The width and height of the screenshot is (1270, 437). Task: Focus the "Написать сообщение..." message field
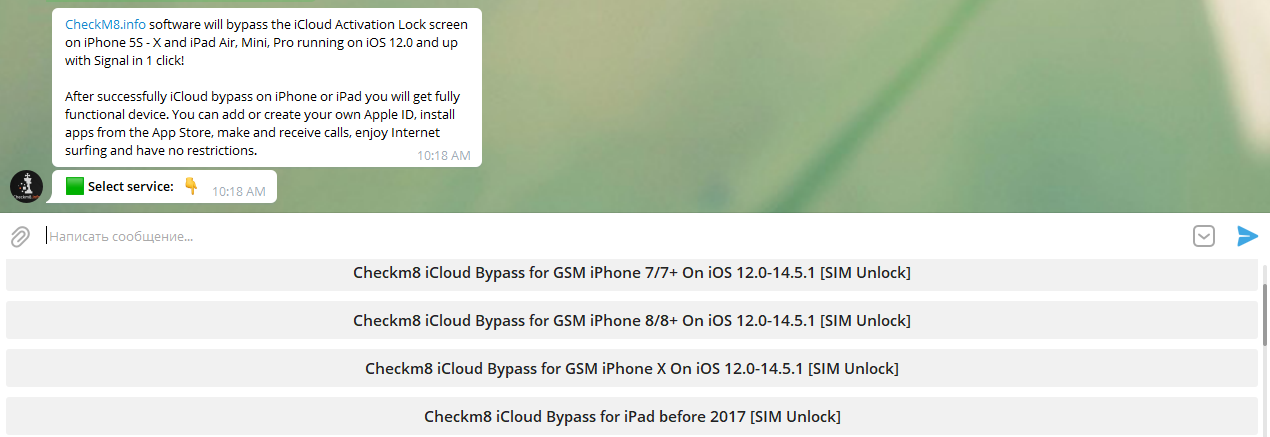click(610, 237)
